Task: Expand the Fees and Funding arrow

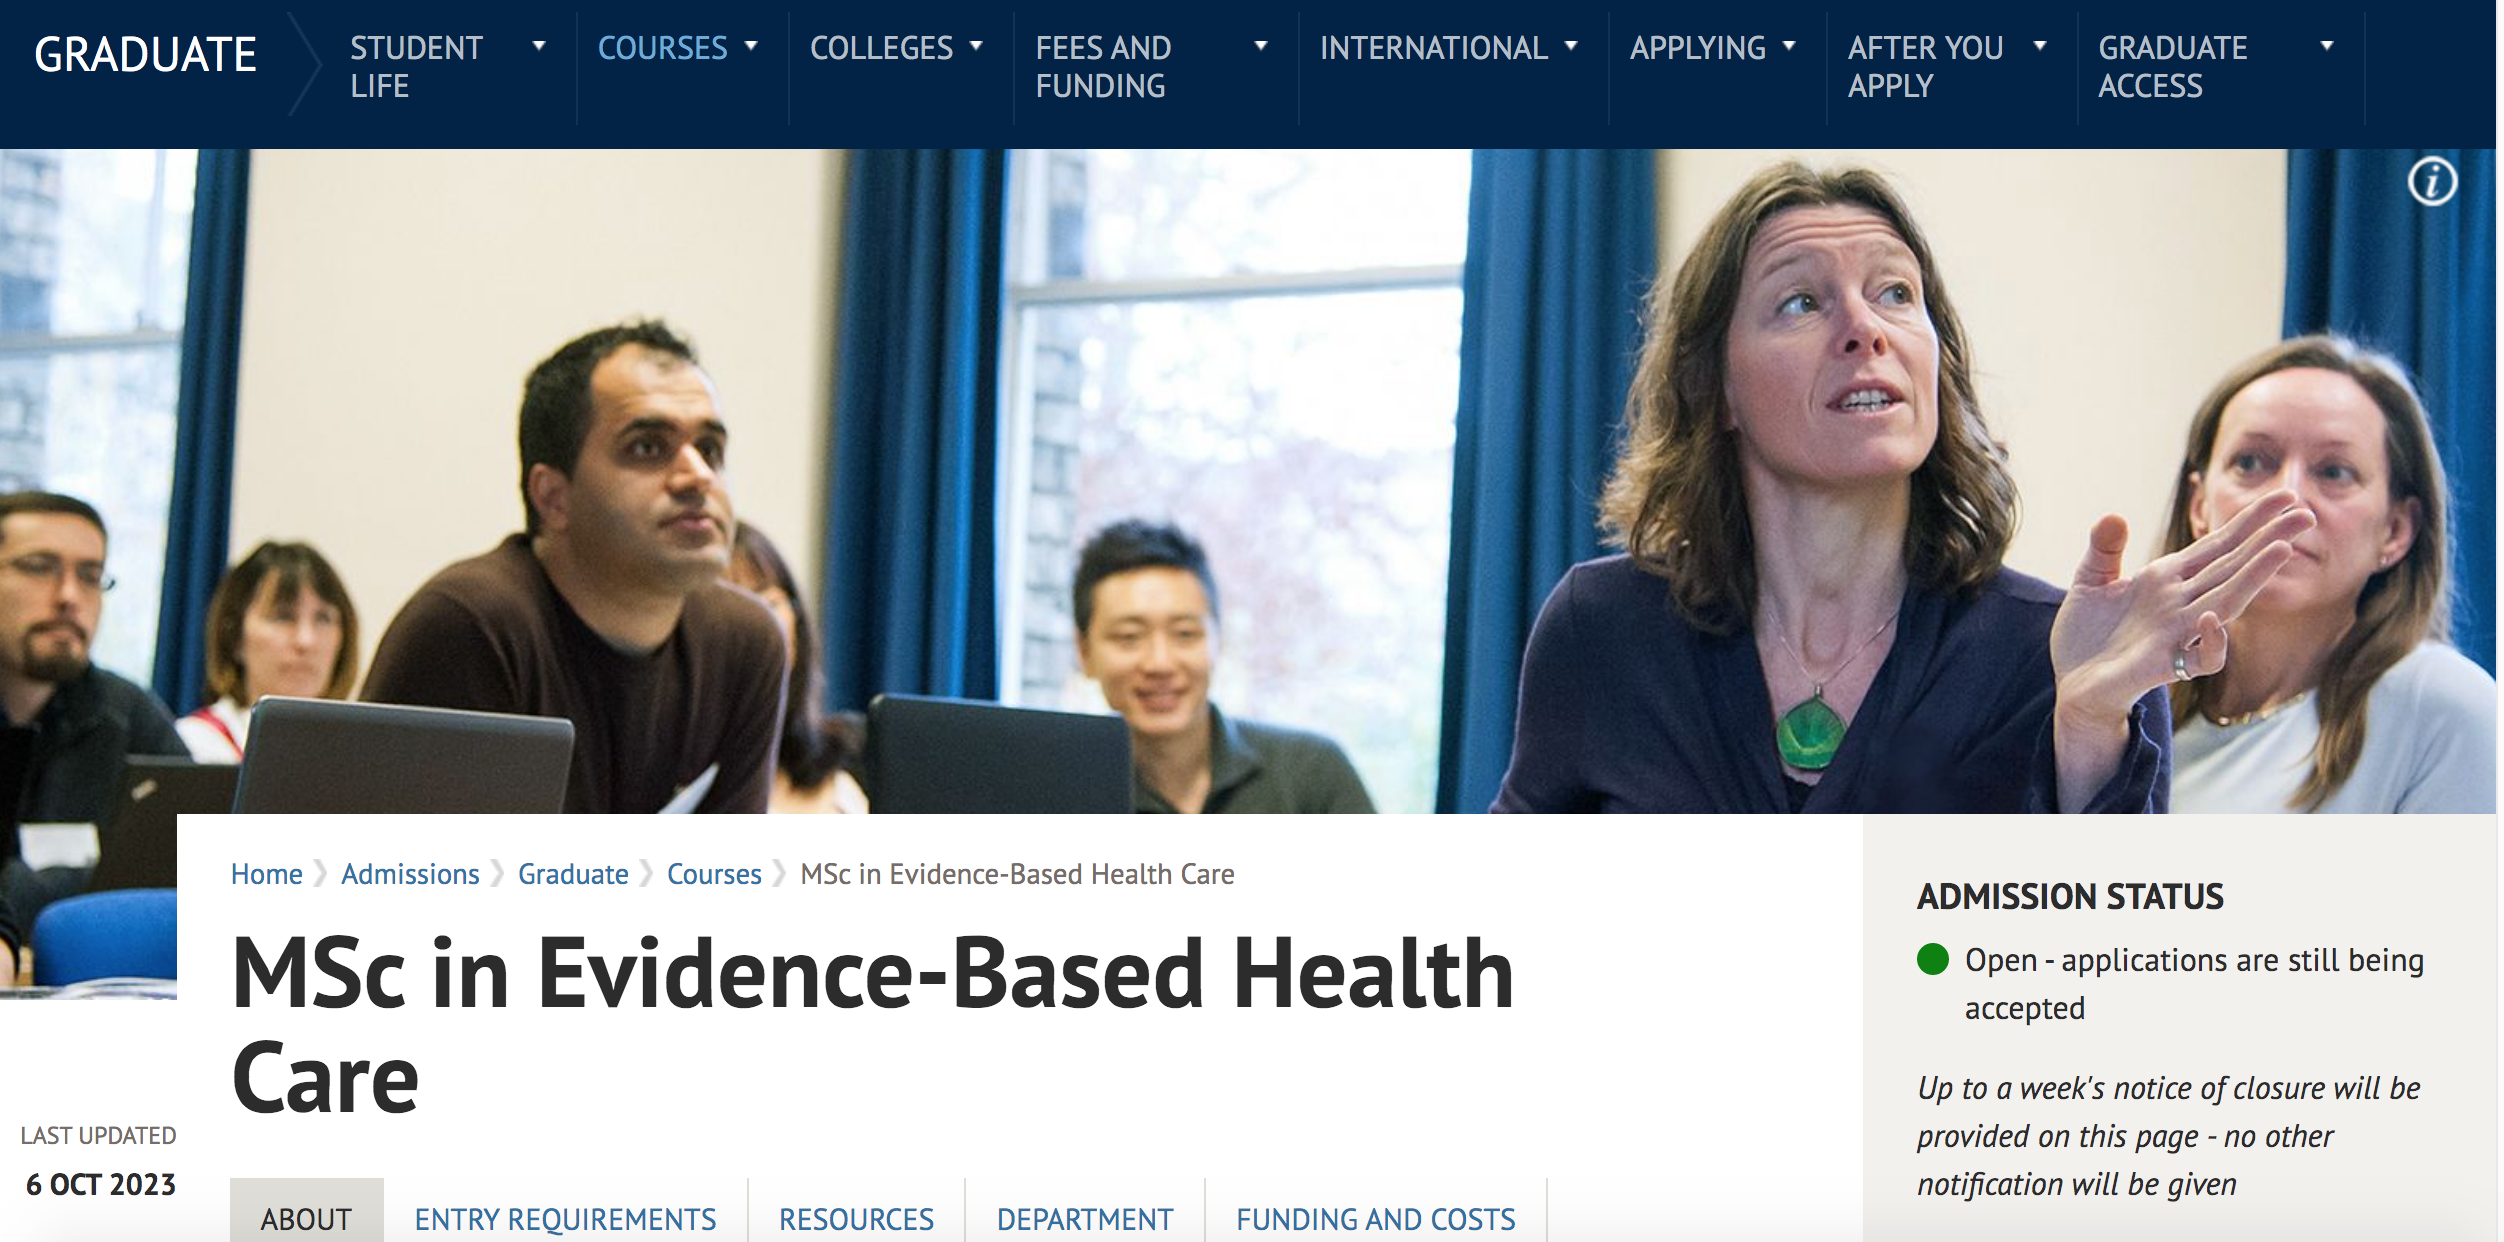Action: tap(1261, 46)
